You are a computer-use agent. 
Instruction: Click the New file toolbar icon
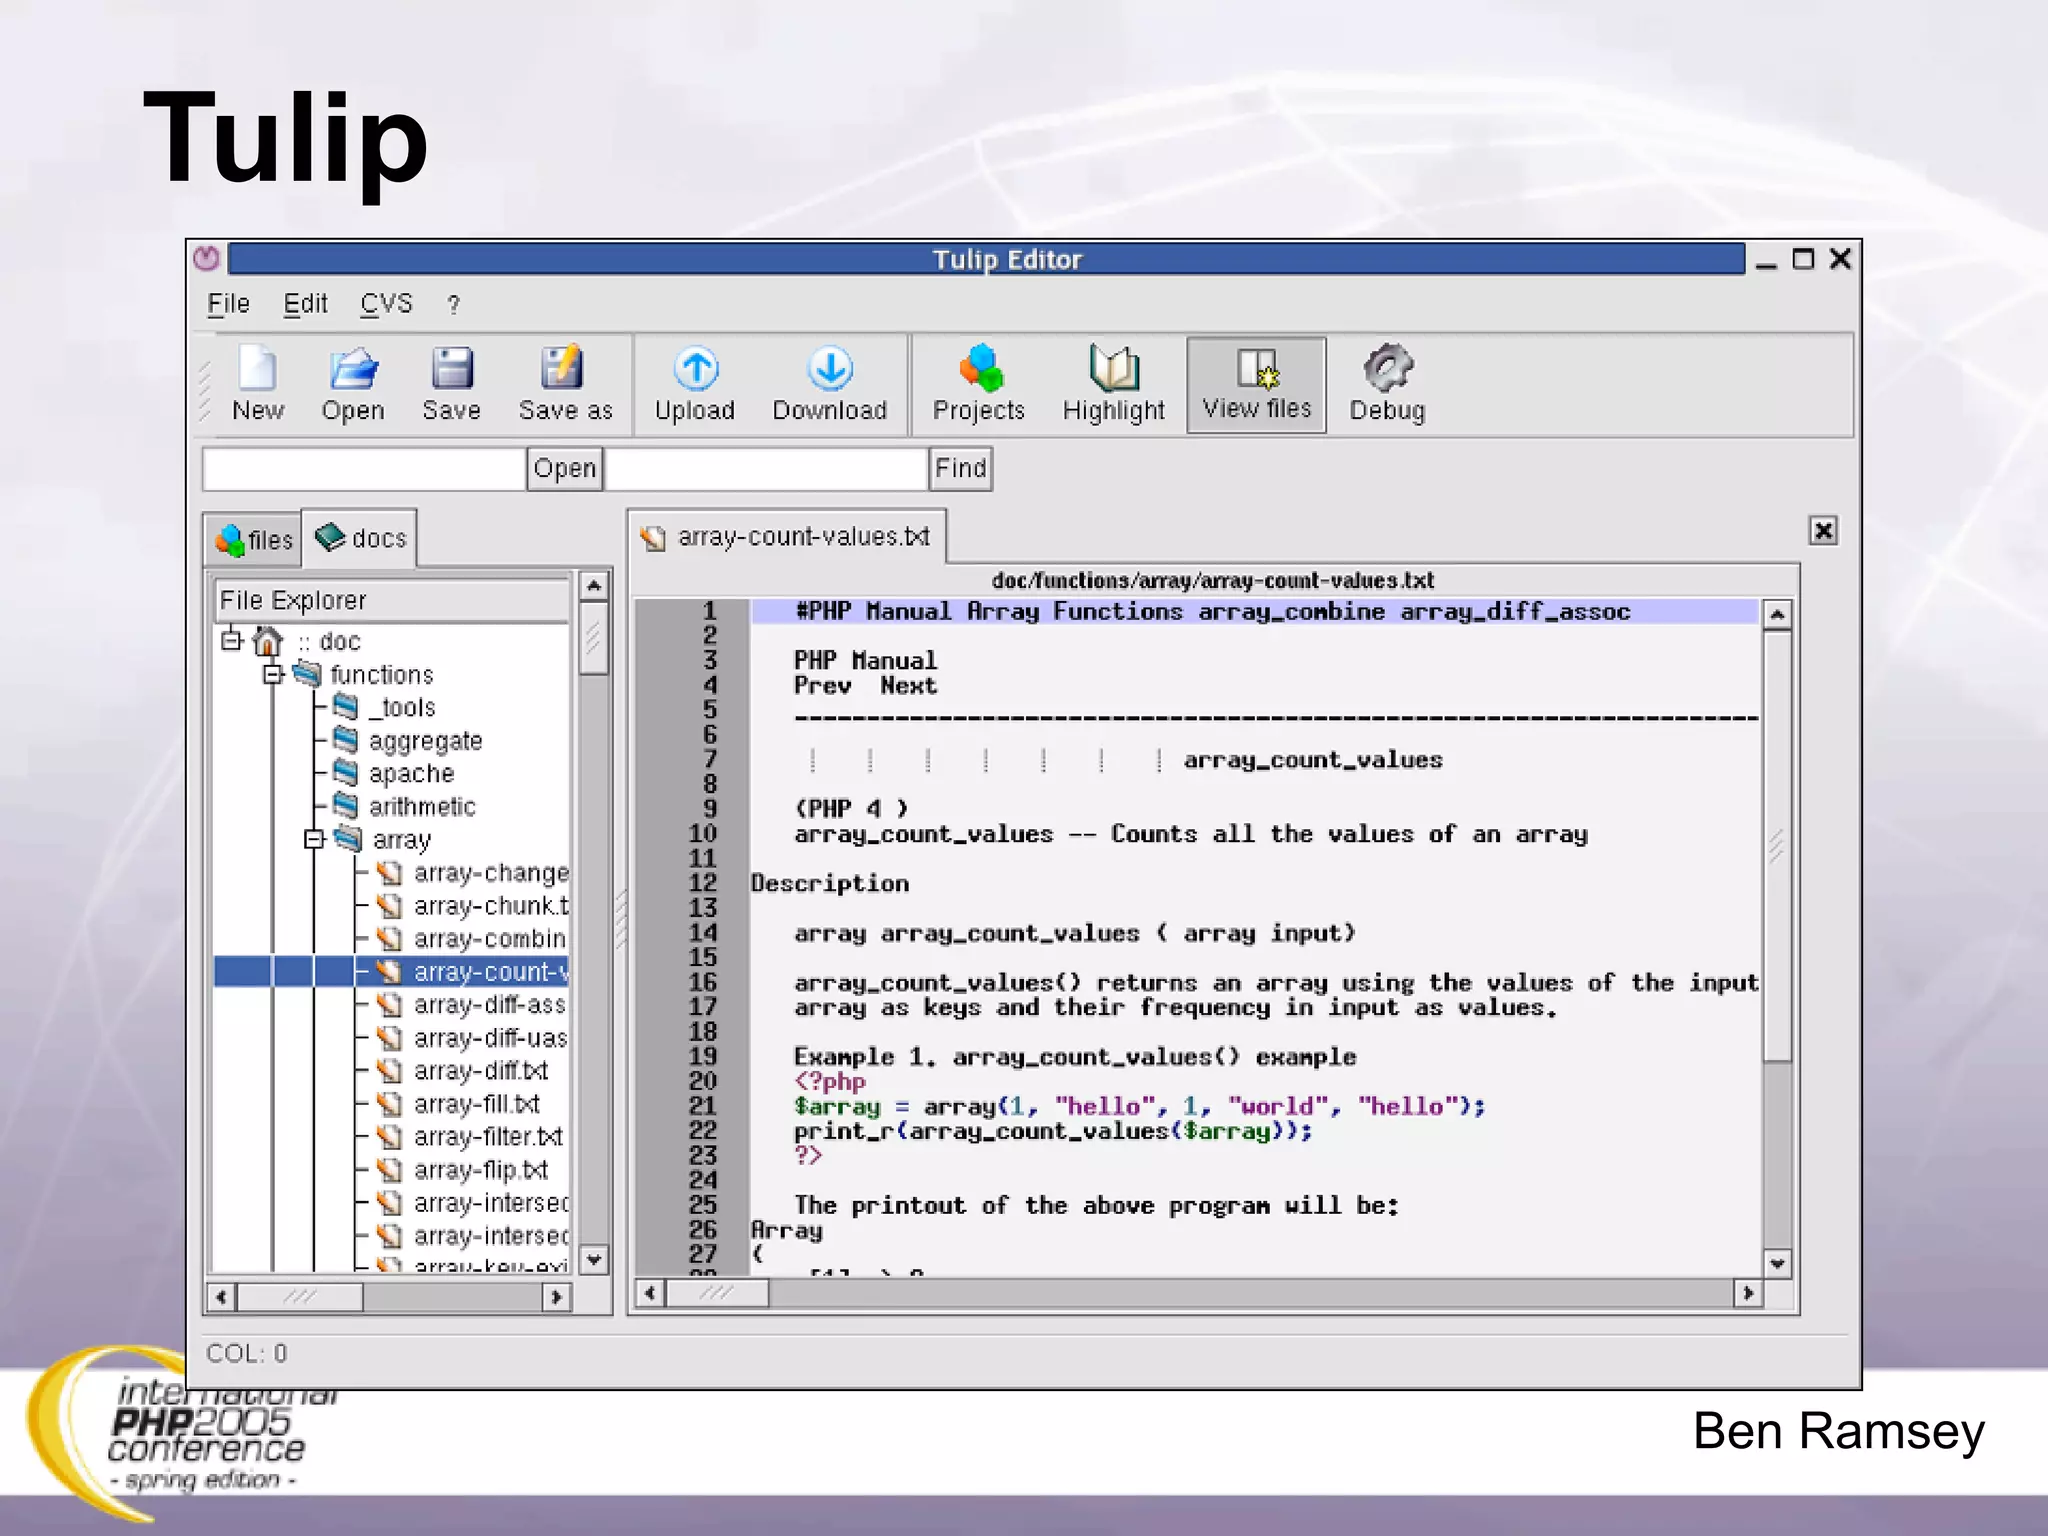point(257,370)
